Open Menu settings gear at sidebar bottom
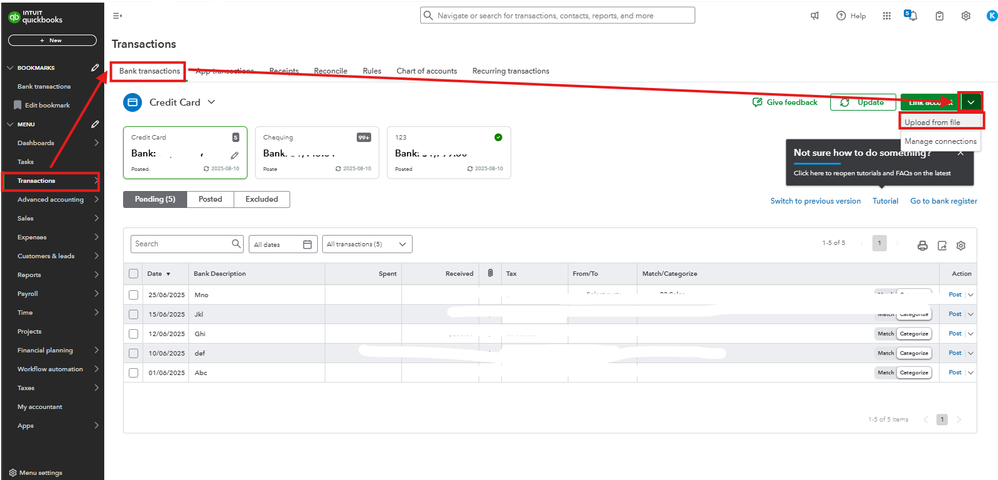The height and width of the screenshot is (480, 998). pyautogui.click(x=13, y=473)
